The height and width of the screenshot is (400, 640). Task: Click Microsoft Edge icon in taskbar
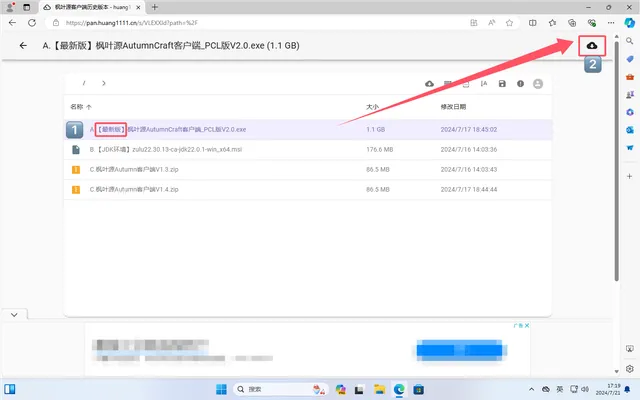tap(399, 389)
